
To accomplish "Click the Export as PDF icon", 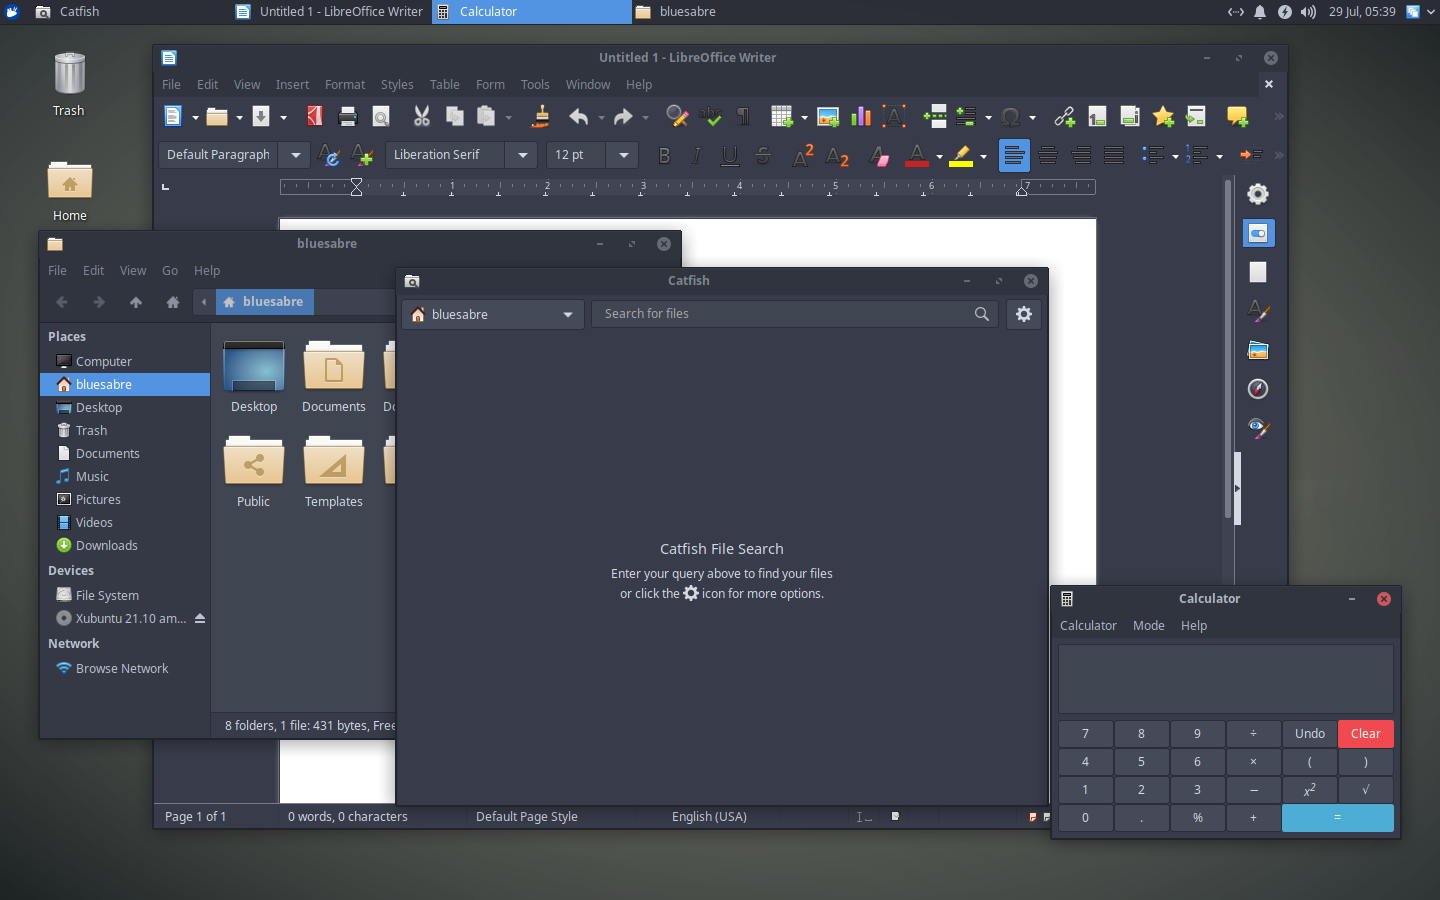I will coord(314,116).
